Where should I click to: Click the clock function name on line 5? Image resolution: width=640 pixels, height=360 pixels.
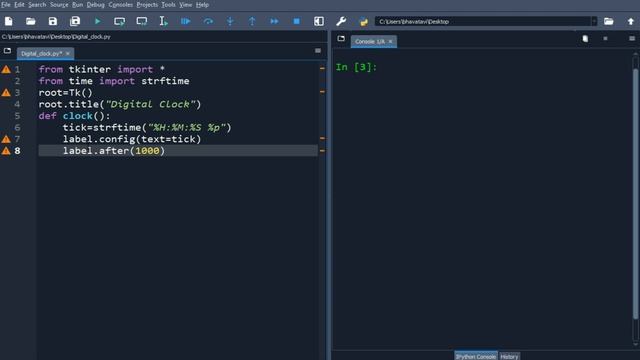(78, 116)
